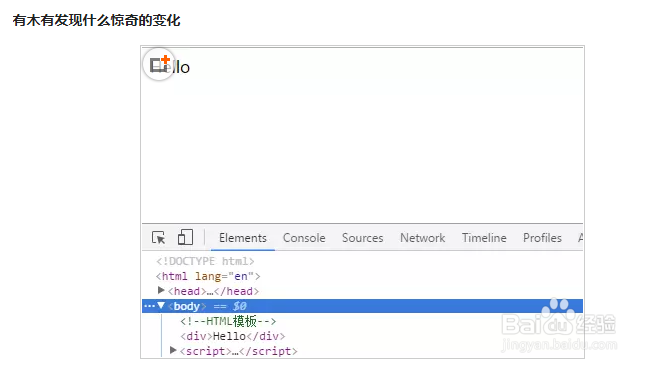Select the highlighted <body> row
The image size is (654, 368).
click(362, 306)
